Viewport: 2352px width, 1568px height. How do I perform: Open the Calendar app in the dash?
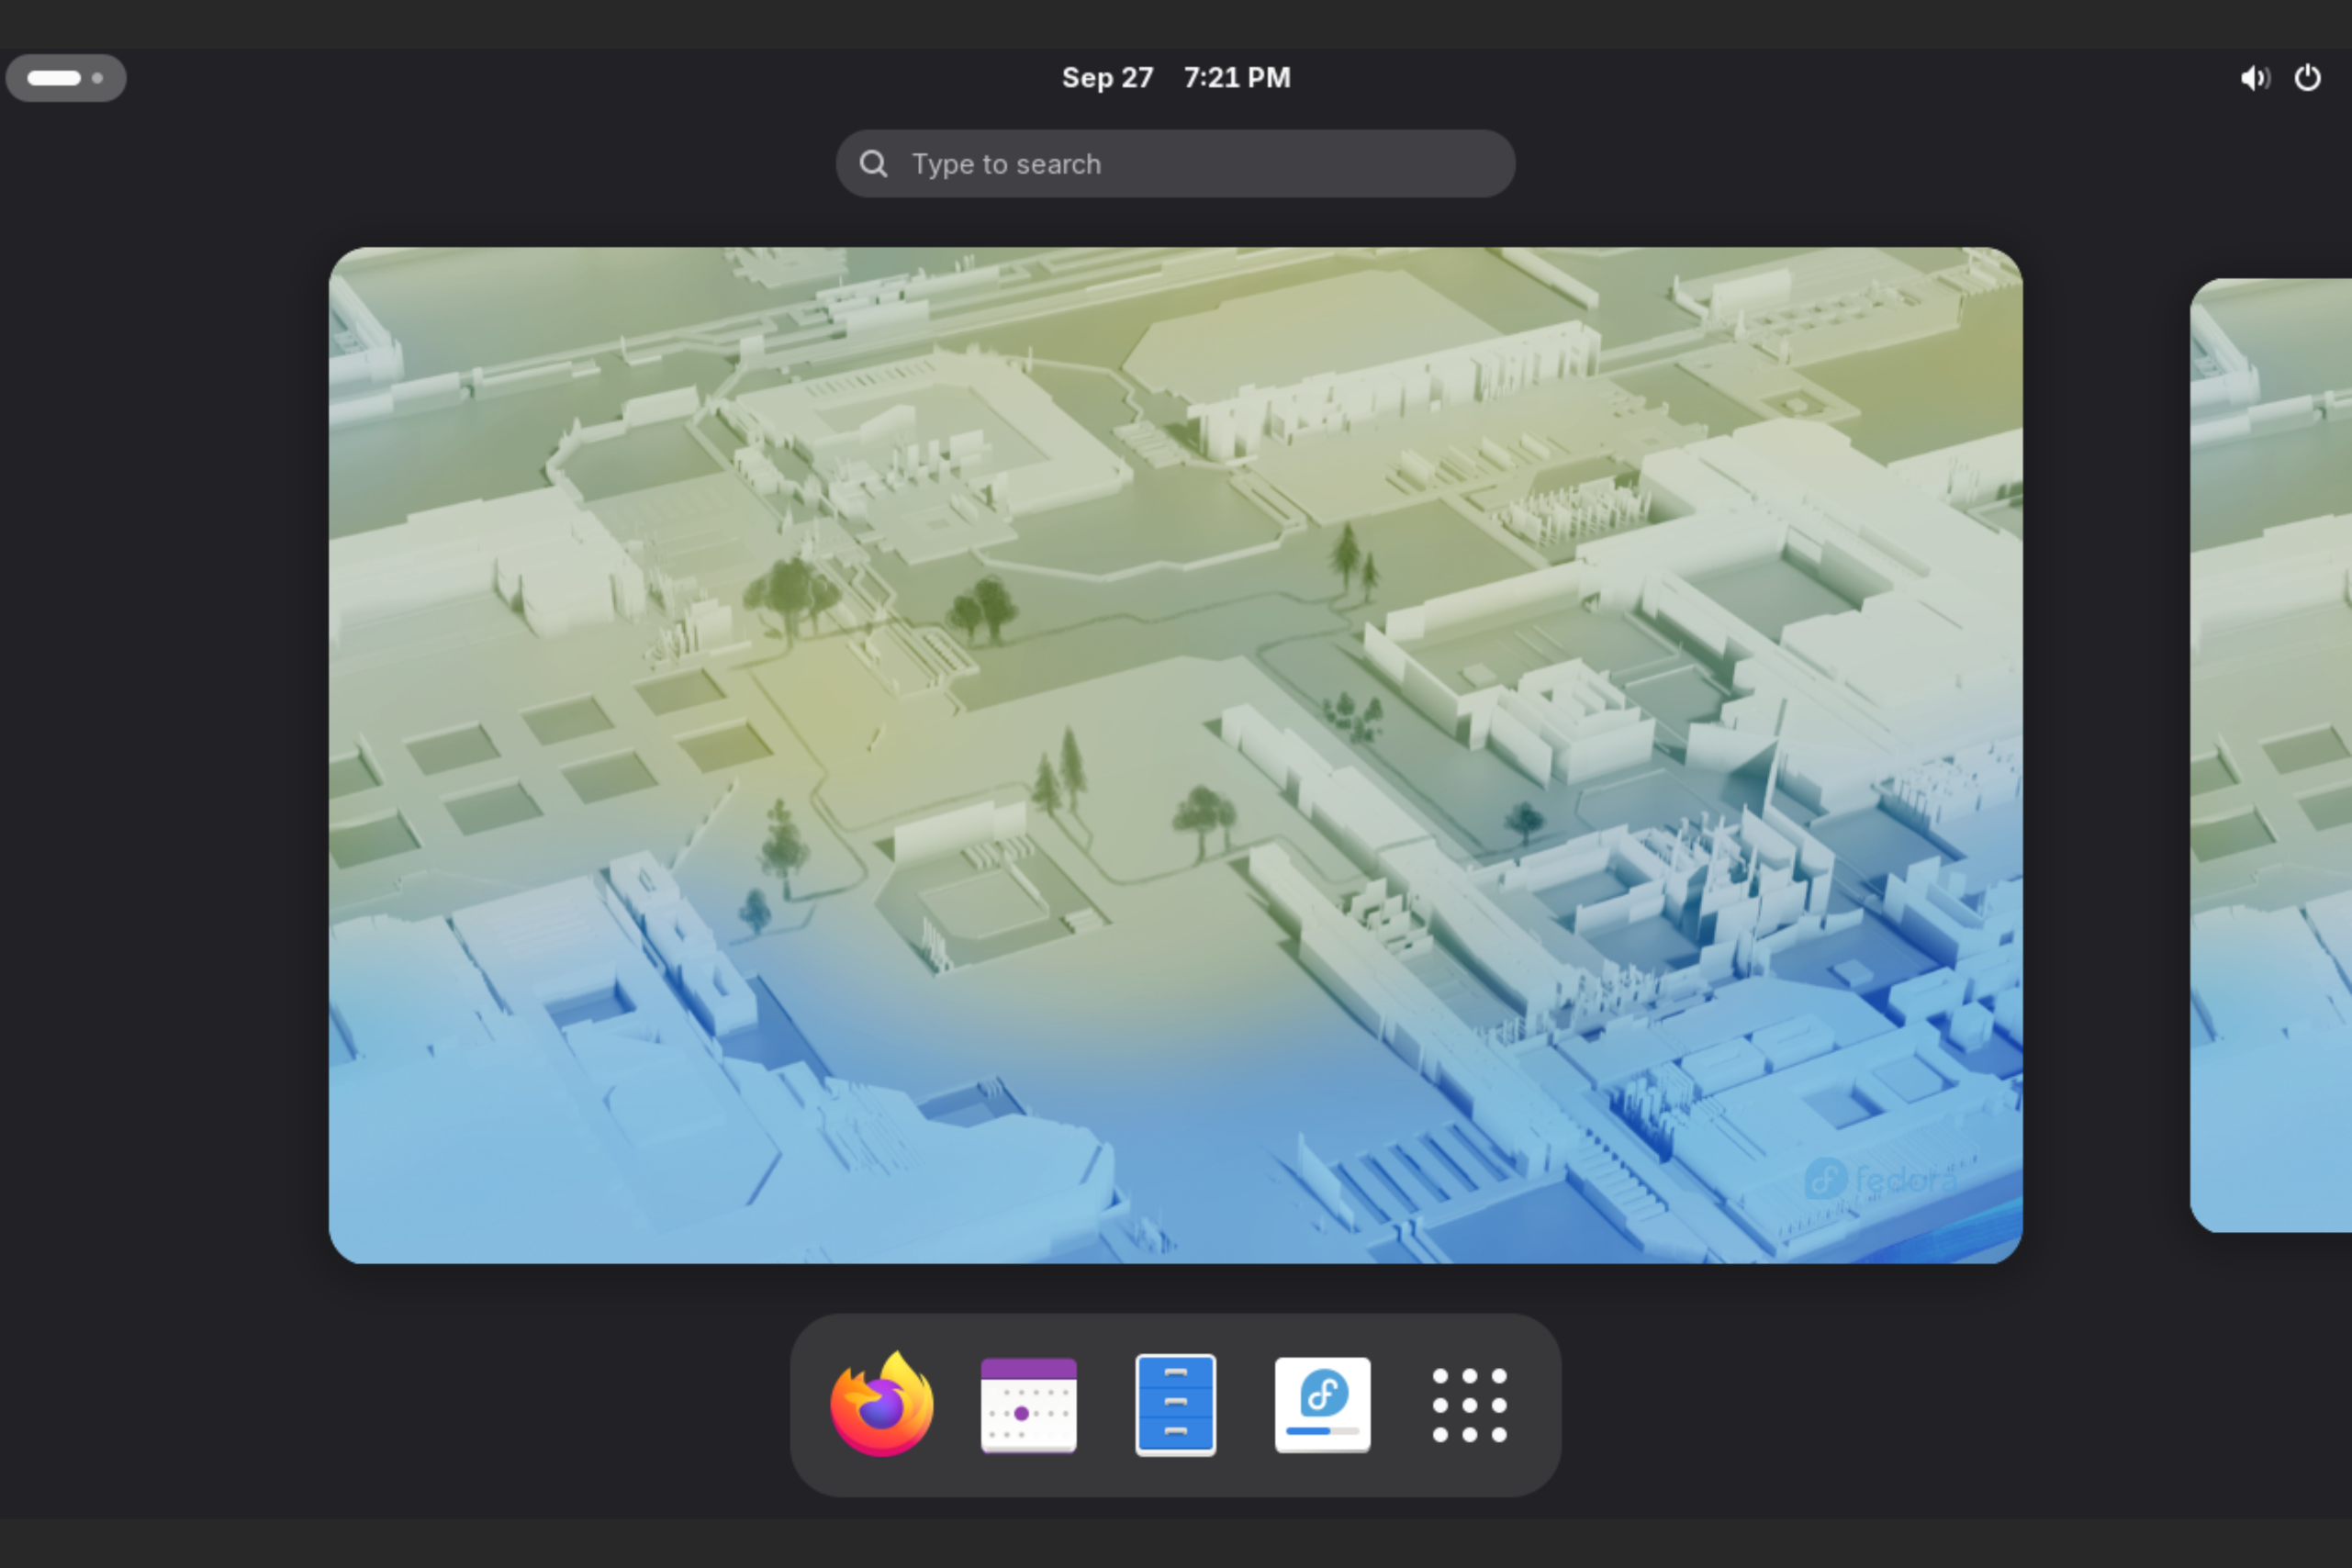[1028, 1404]
